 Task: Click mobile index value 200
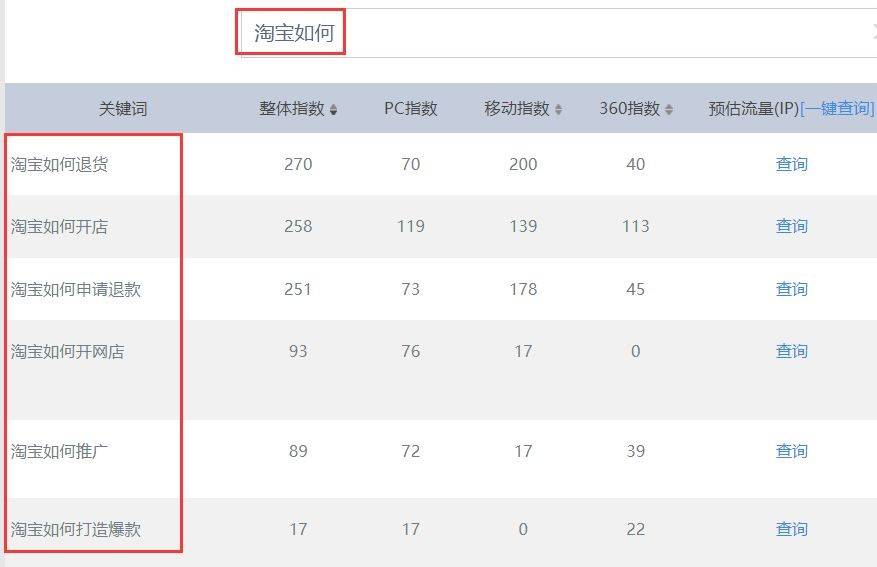click(523, 164)
